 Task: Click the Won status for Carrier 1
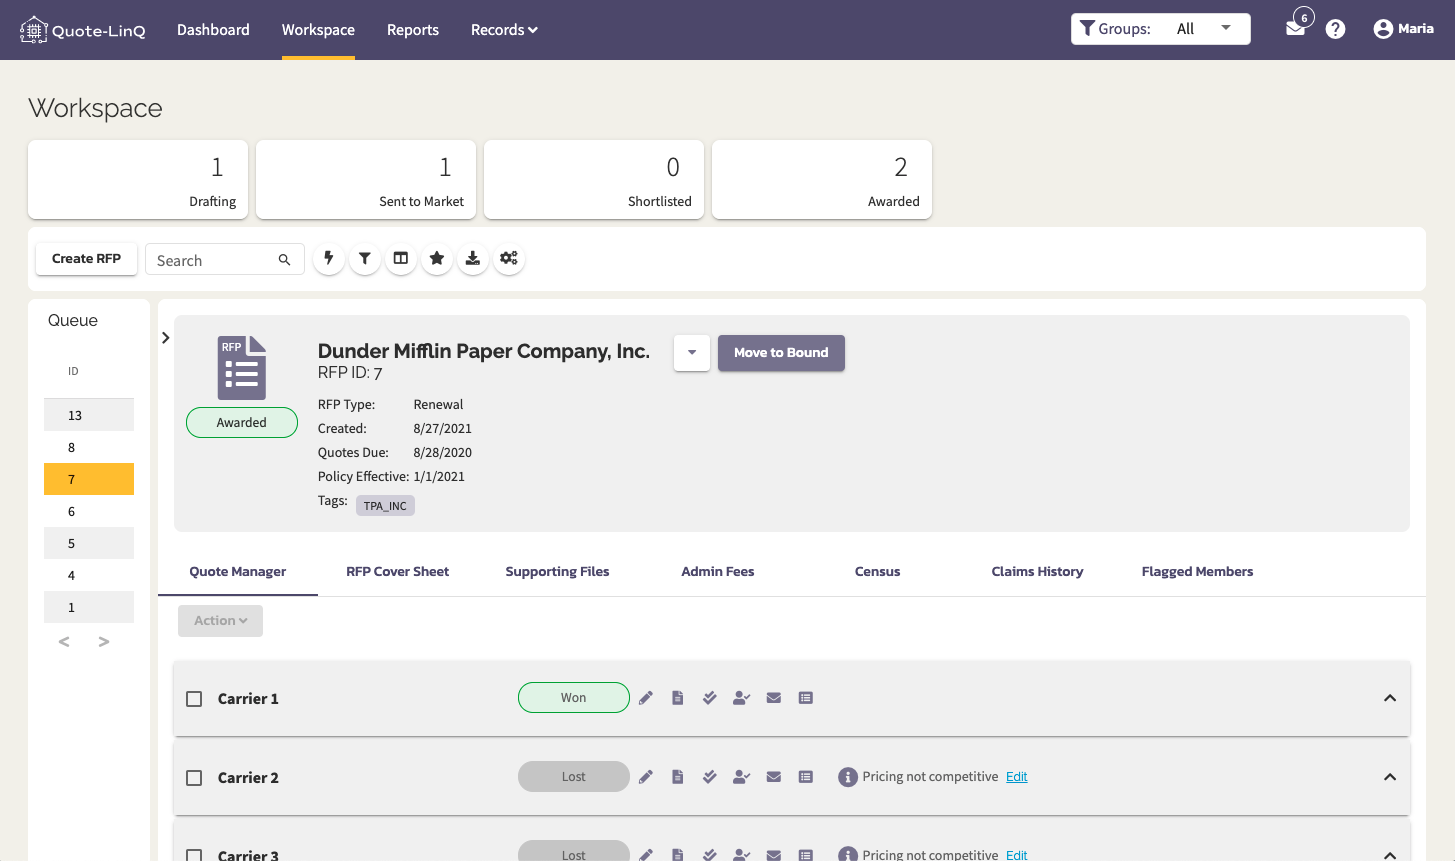coord(574,698)
